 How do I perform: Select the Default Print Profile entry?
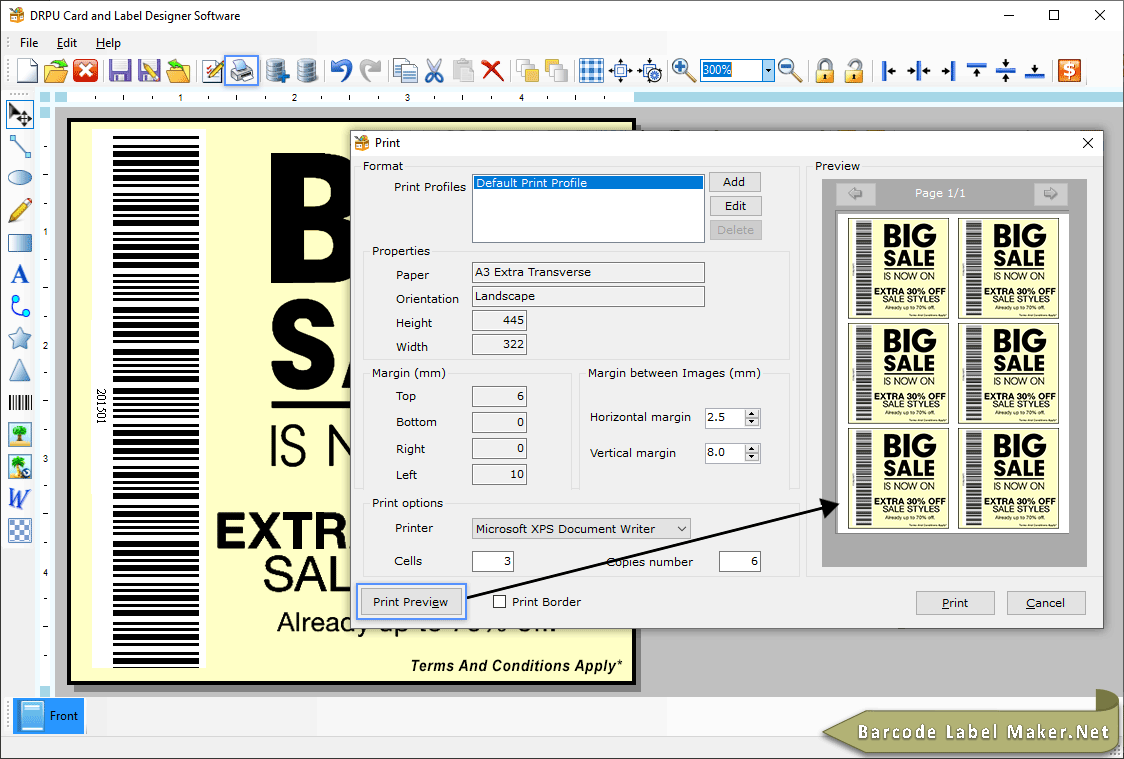click(588, 183)
